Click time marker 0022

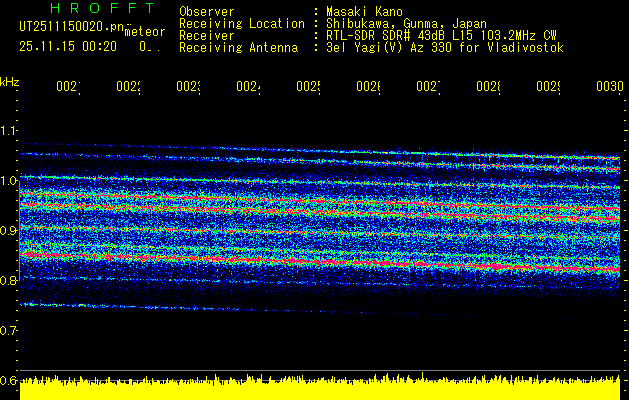[129, 87]
